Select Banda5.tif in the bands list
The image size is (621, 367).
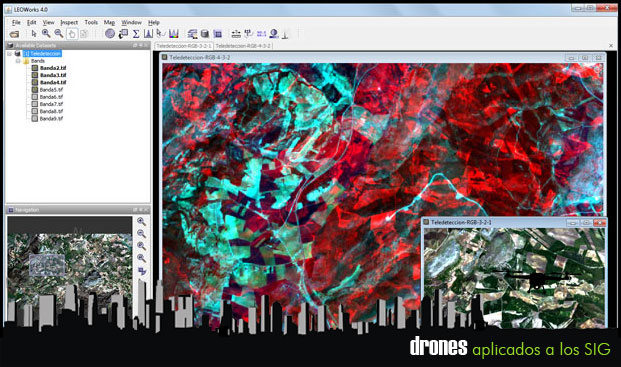(x=51, y=90)
